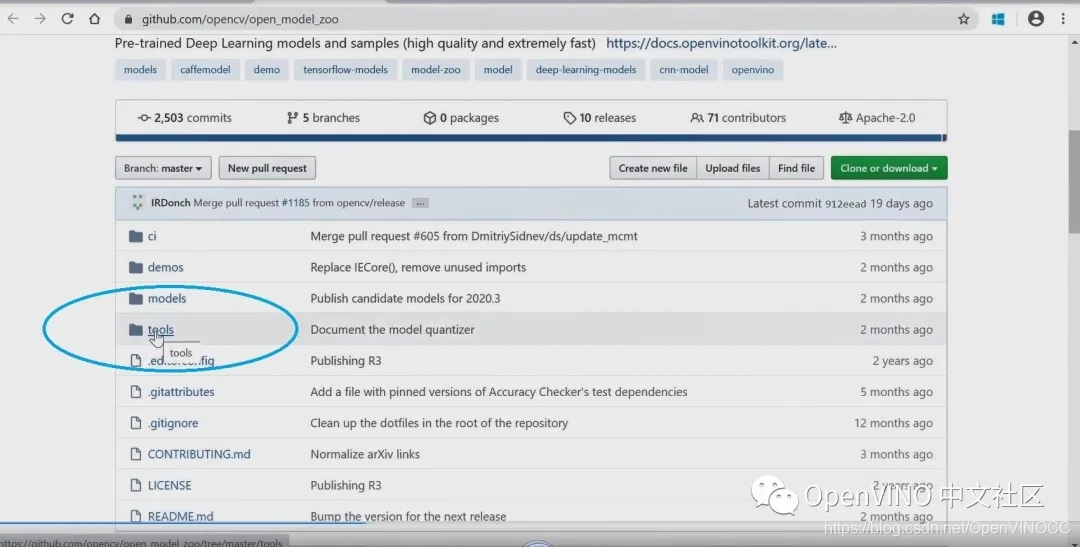Click the Windows extension icon in toolbar
Image resolution: width=1080 pixels, height=547 pixels.
click(997, 19)
